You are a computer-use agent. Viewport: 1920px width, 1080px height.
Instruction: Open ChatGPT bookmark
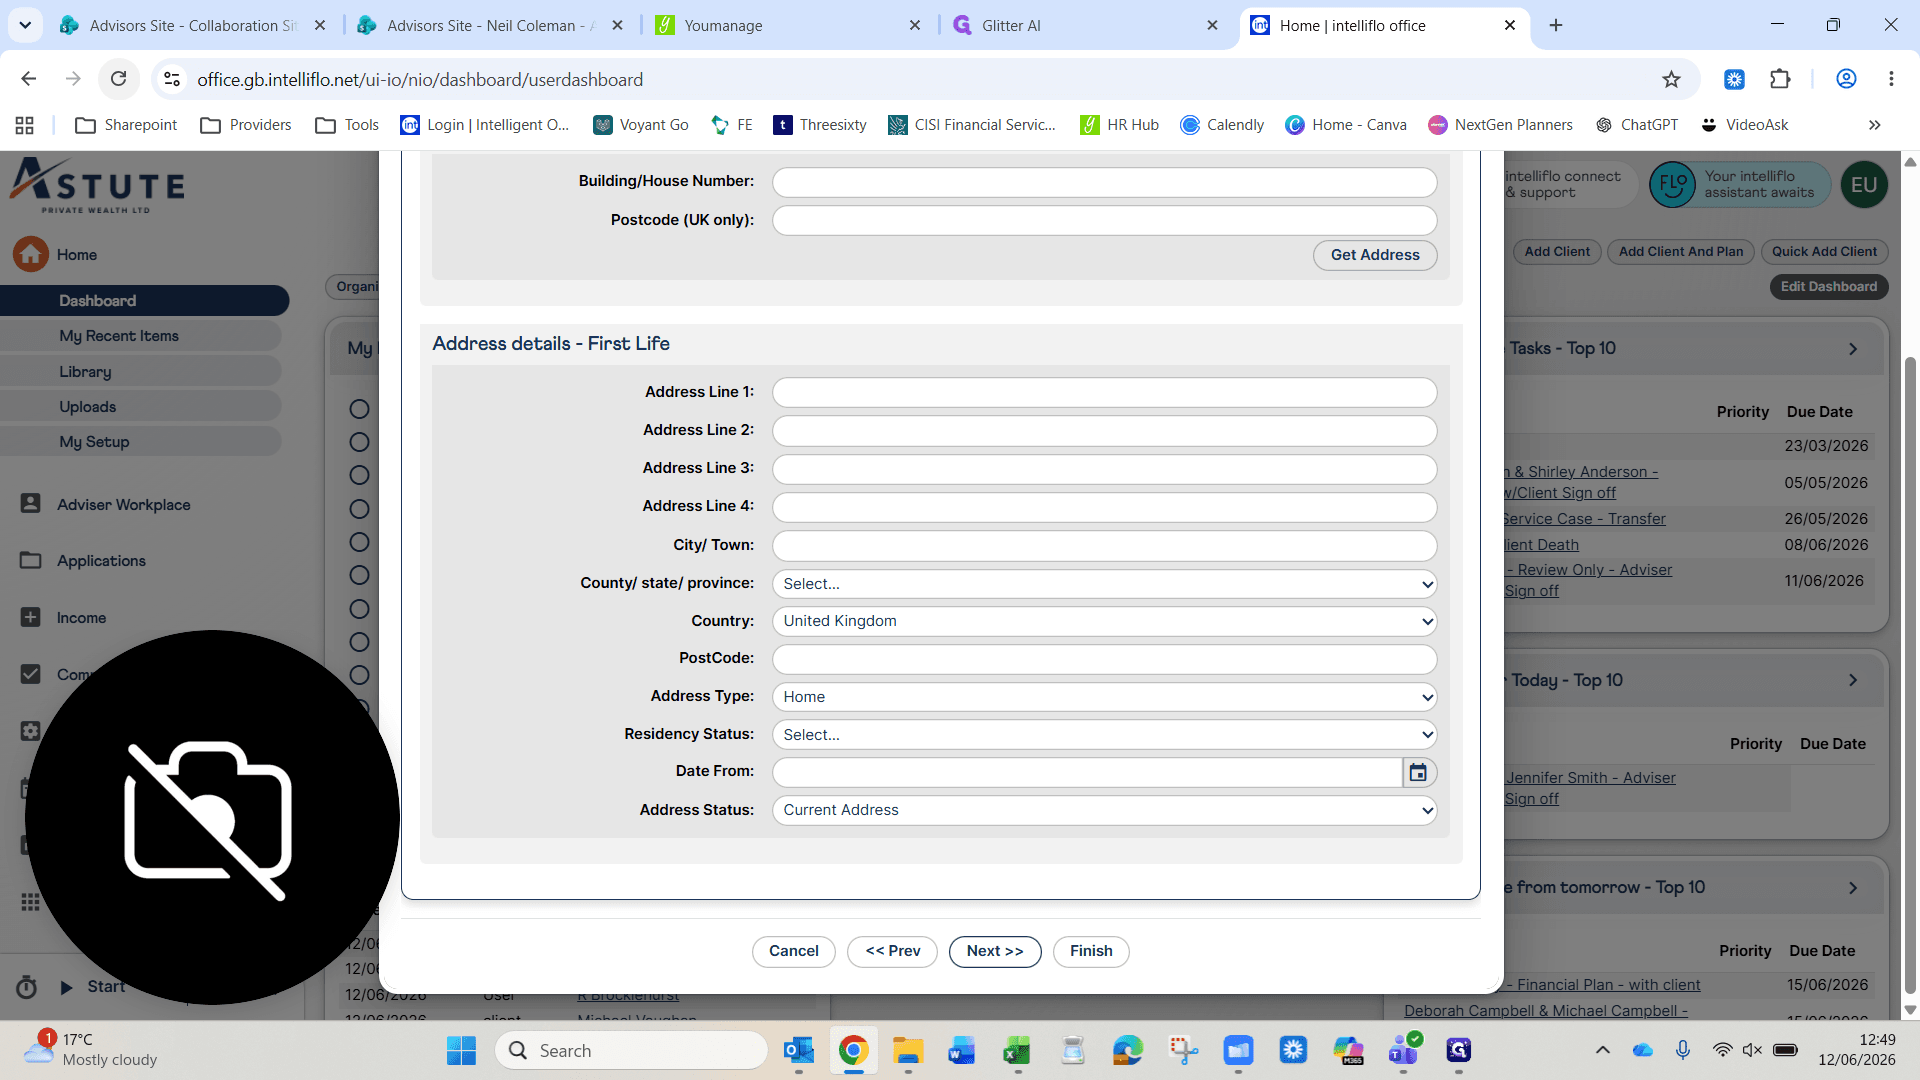click(1637, 125)
